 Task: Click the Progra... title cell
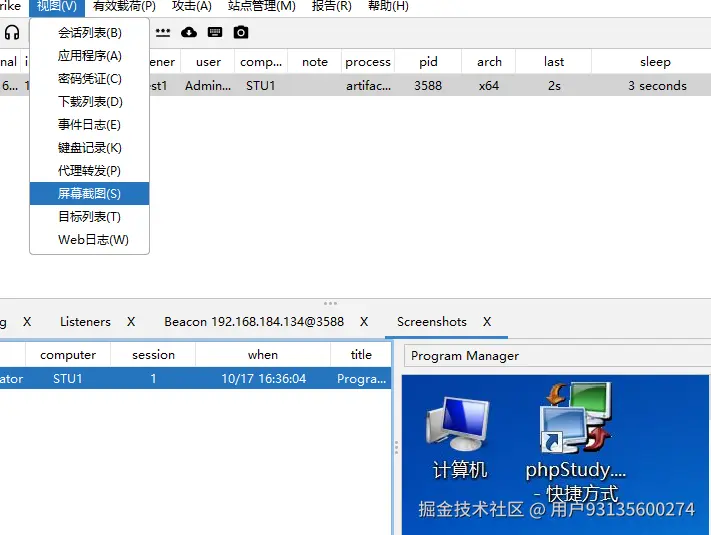click(x=361, y=378)
